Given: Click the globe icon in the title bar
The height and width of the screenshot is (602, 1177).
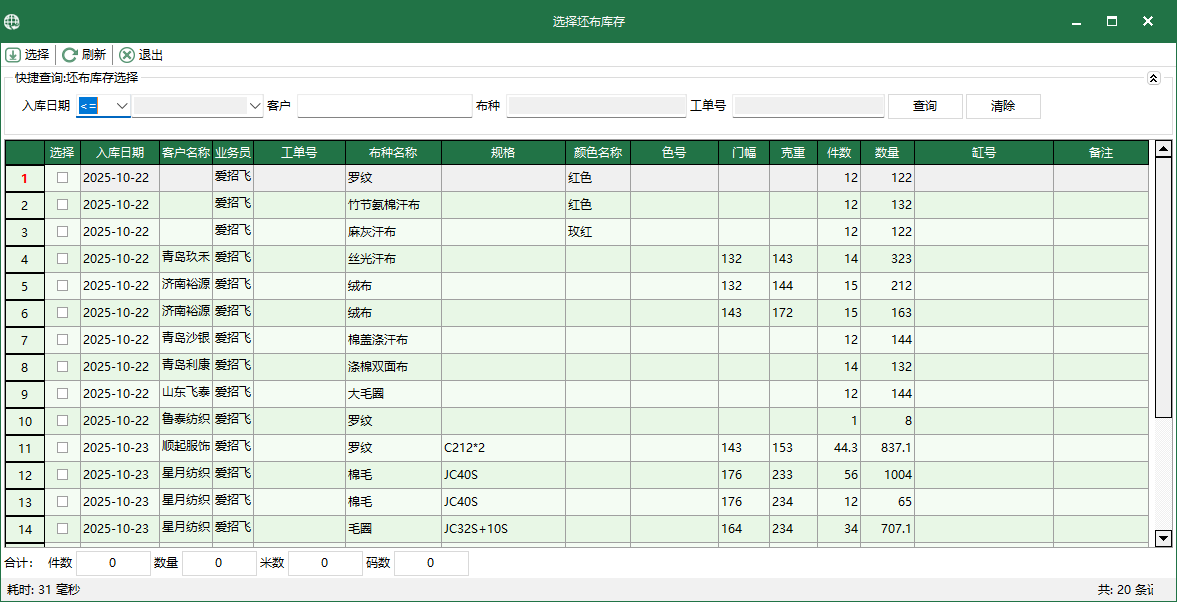Looking at the screenshot, I should [x=13, y=20].
